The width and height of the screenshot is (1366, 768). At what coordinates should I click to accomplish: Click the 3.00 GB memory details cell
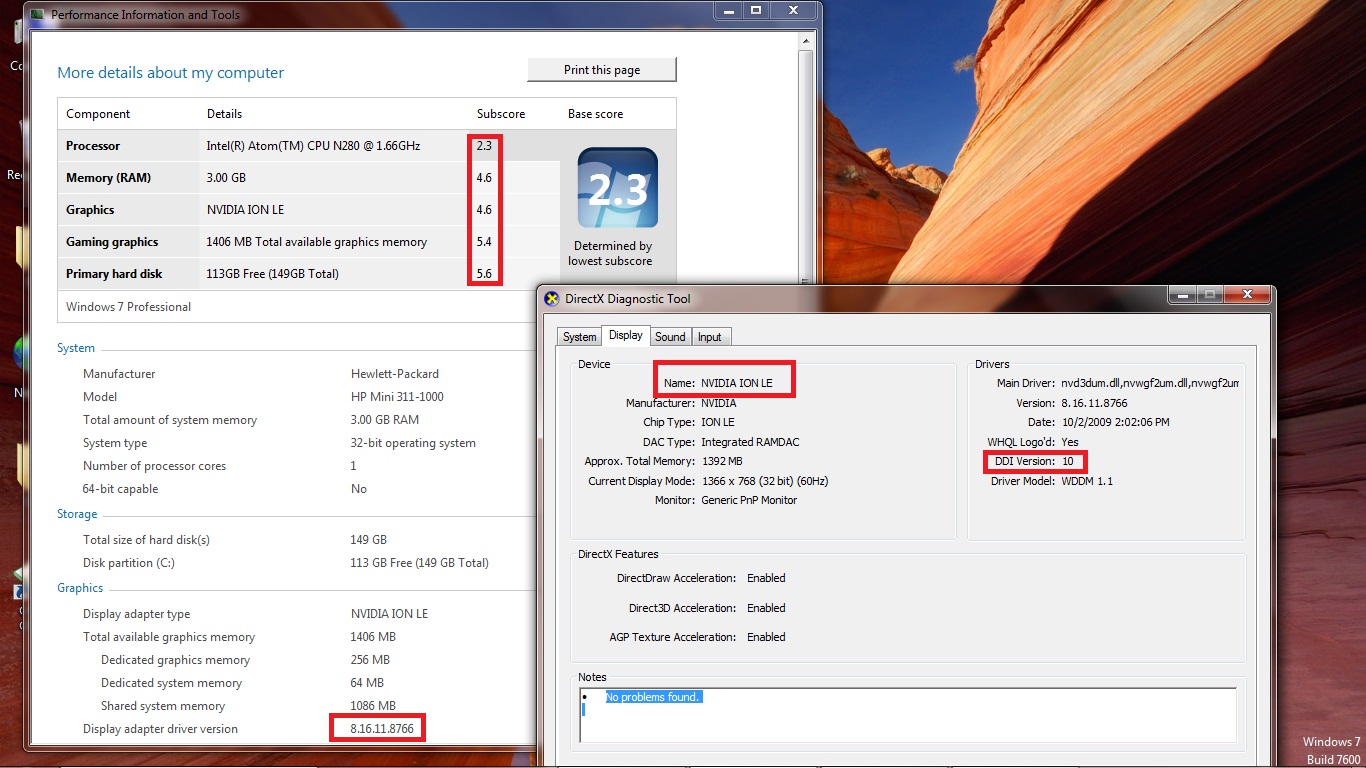pyautogui.click(x=226, y=178)
